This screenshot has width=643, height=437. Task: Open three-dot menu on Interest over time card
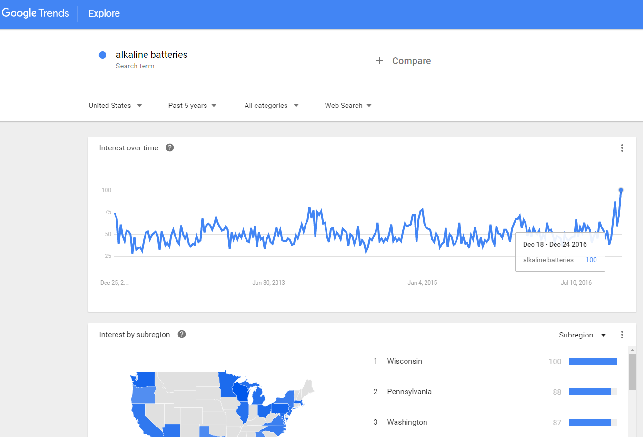tap(621, 148)
